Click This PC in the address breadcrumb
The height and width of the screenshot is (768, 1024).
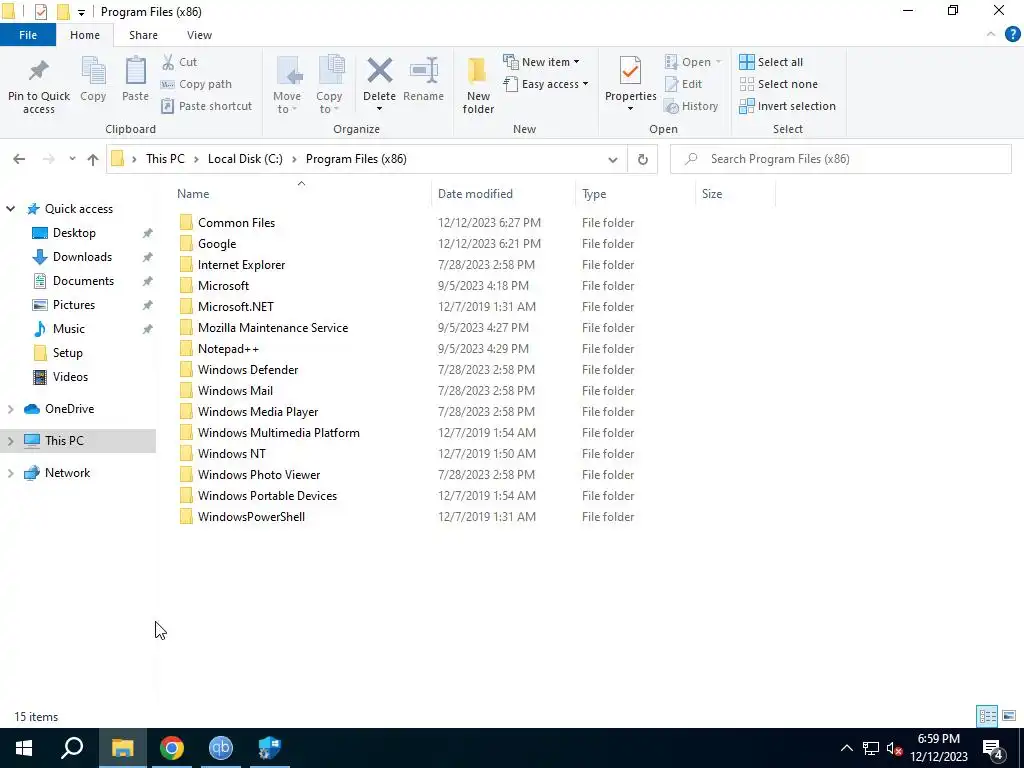(x=165, y=159)
